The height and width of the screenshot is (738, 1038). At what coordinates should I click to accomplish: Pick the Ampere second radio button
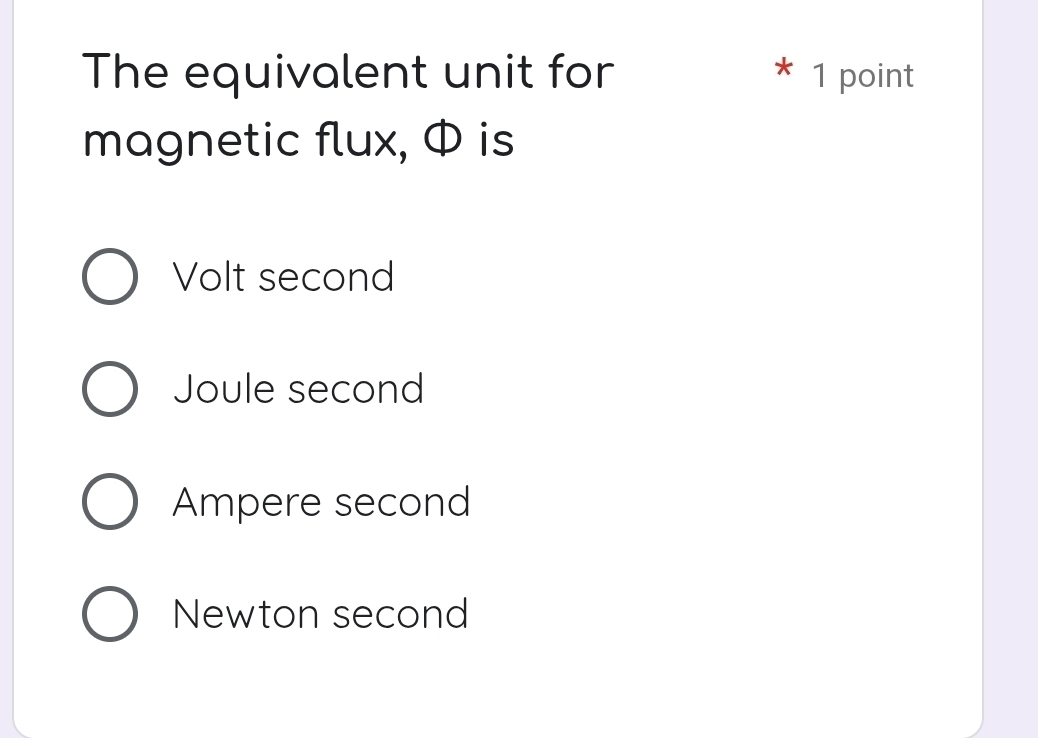(x=110, y=502)
